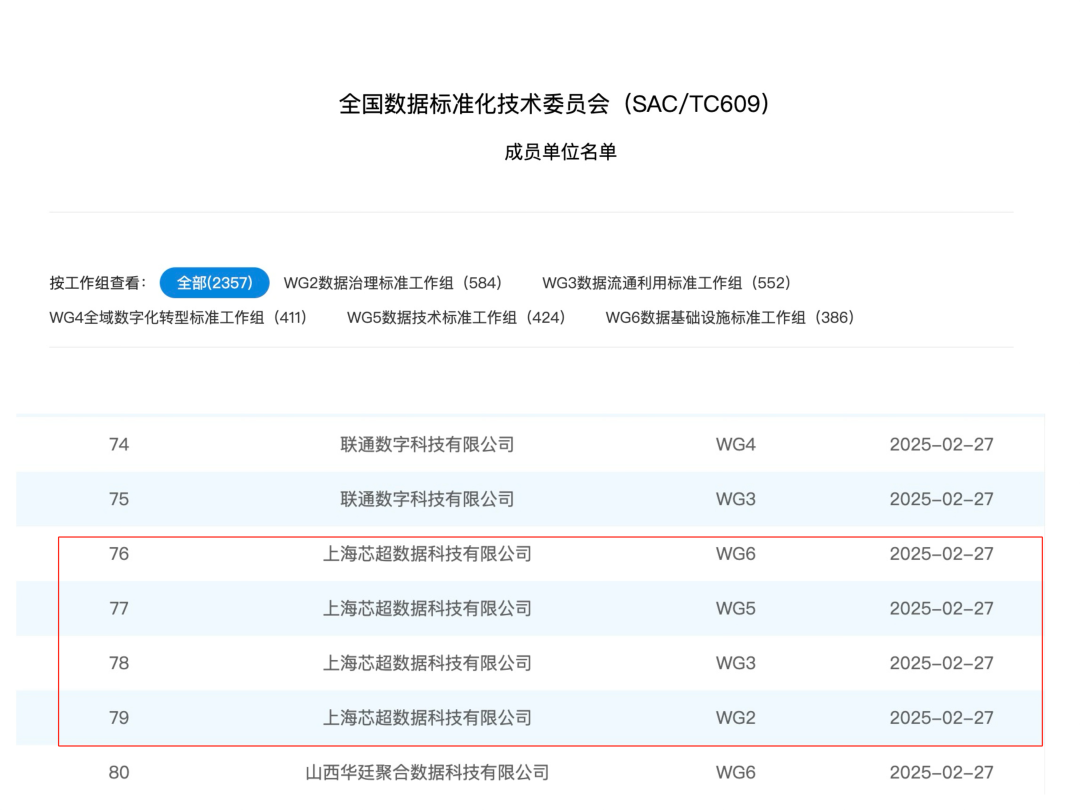The height and width of the screenshot is (810, 1080).
Task: Click WG5 cell in row 77
Action: (736, 608)
